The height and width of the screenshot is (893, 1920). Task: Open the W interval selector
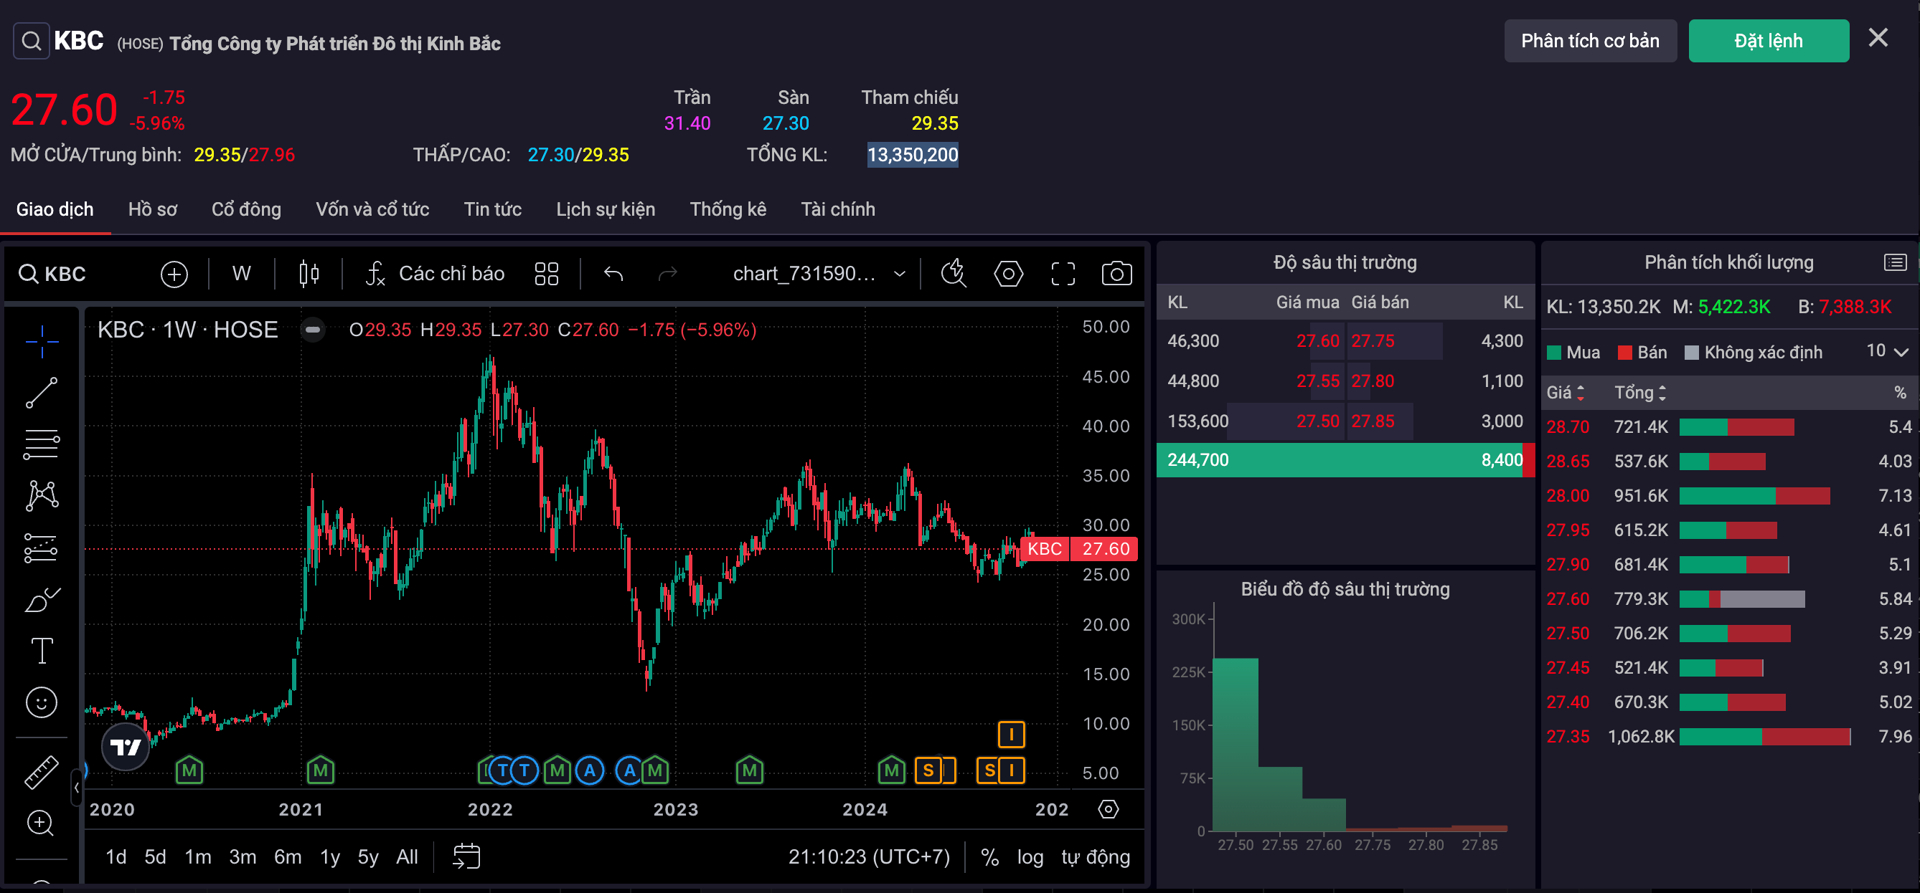click(241, 274)
